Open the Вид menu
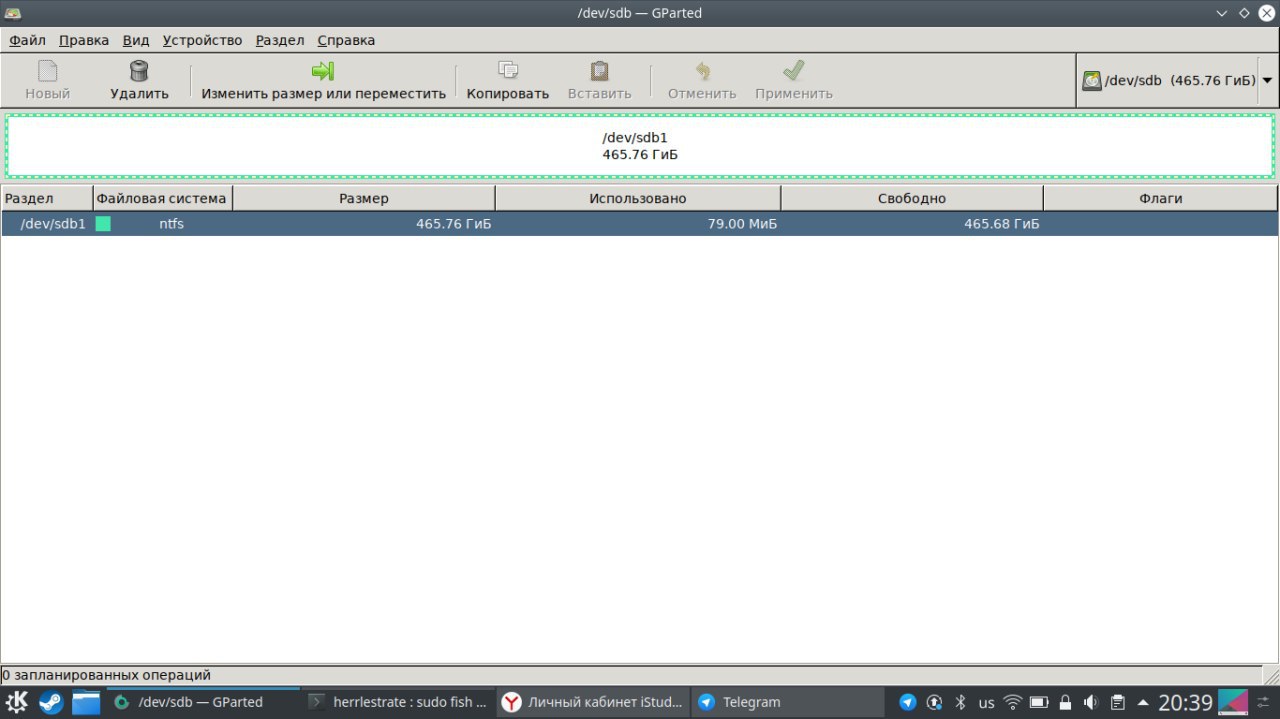The width and height of the screenshot is (1280, 719). tap(136, 40)
